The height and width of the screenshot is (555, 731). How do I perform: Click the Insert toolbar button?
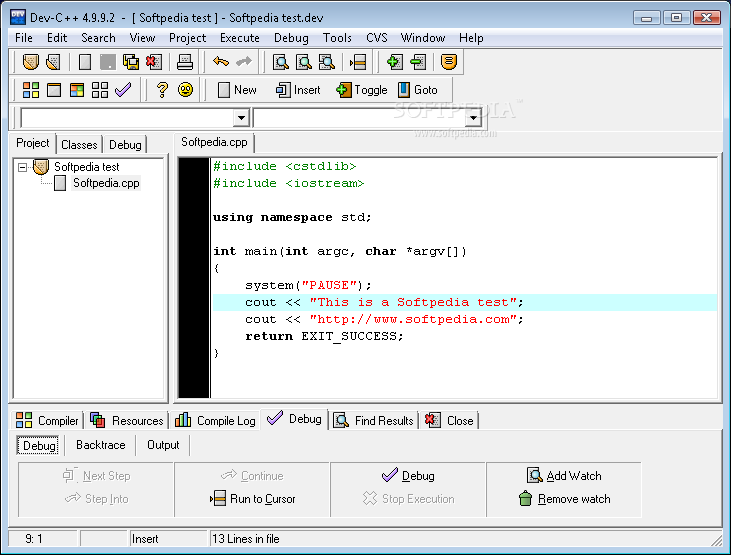coord(298,90)
